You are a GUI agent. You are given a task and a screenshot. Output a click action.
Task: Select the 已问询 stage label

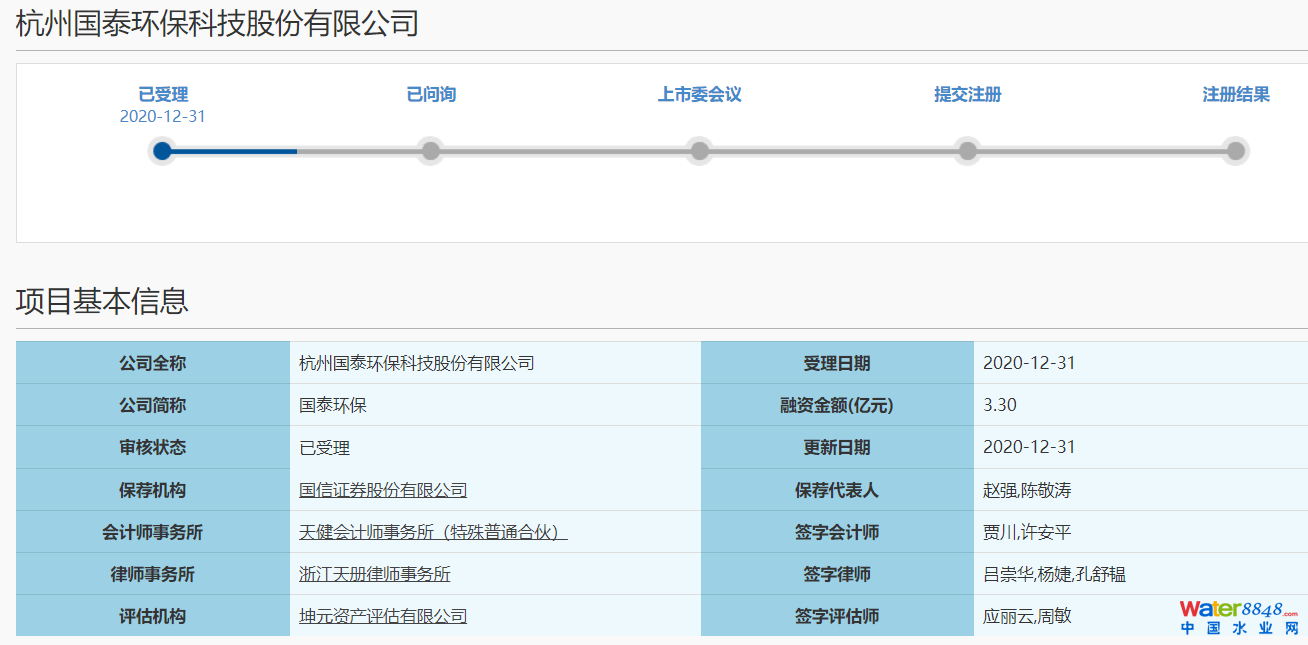click(431, 95)
